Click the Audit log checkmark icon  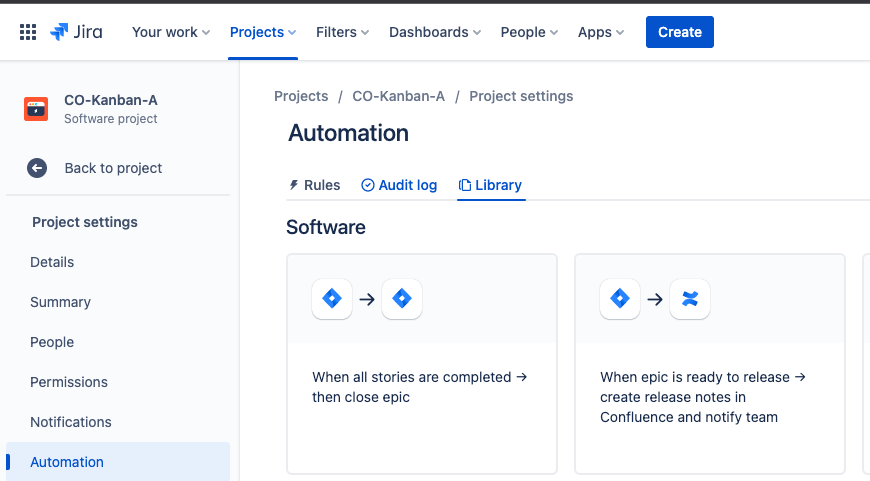point(368,185)
